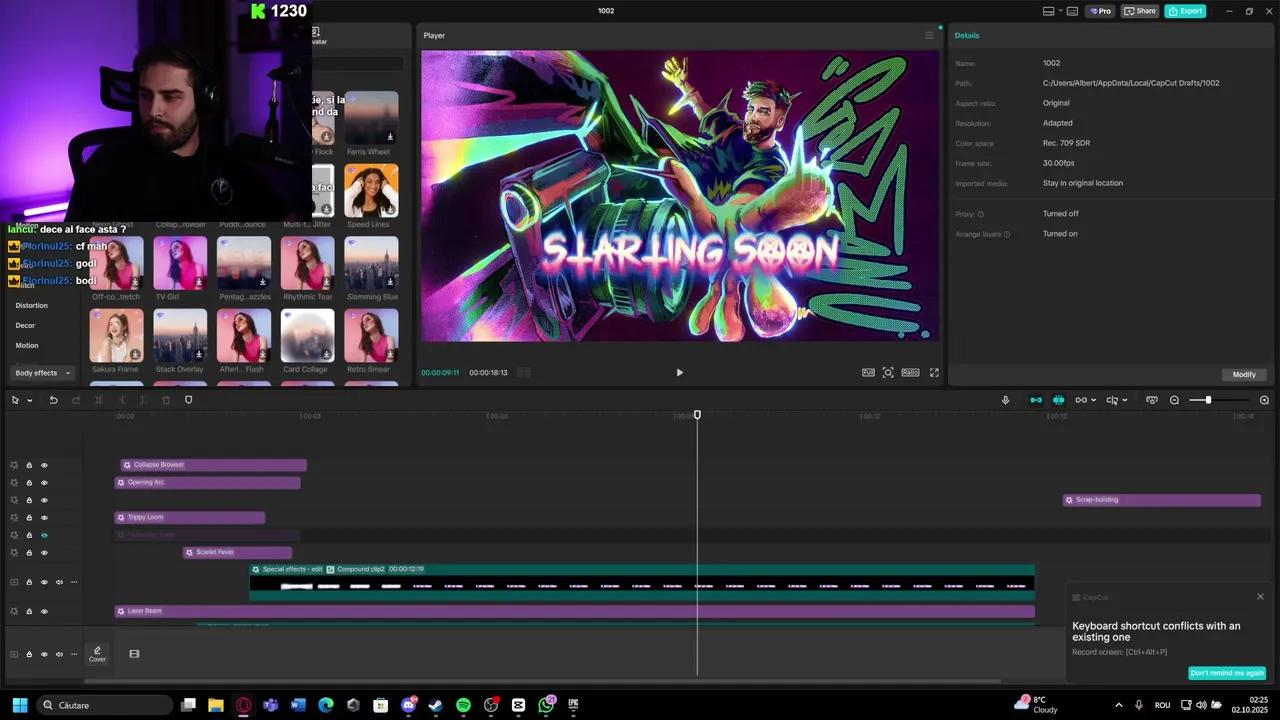1280x720 pixels.
Task: Click the zoom in timeline magnifier
Action: point(1264,400)
